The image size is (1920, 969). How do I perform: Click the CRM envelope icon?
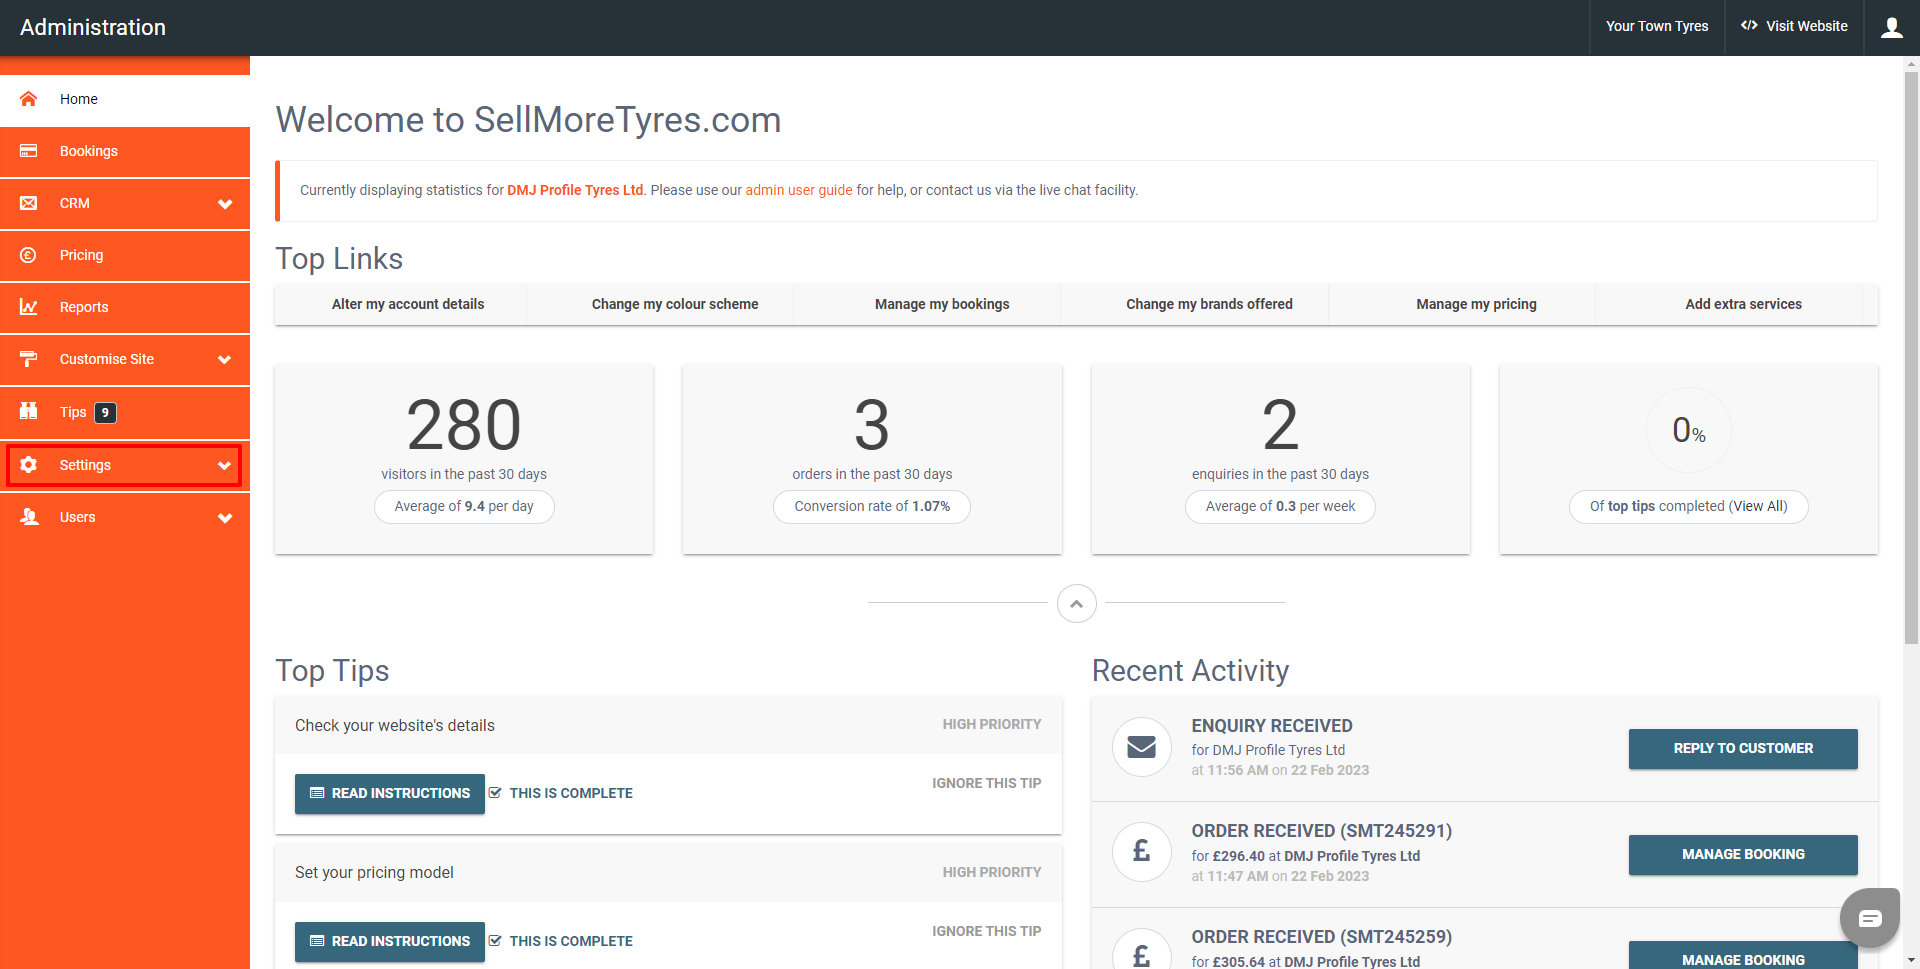tap(28, 203)
